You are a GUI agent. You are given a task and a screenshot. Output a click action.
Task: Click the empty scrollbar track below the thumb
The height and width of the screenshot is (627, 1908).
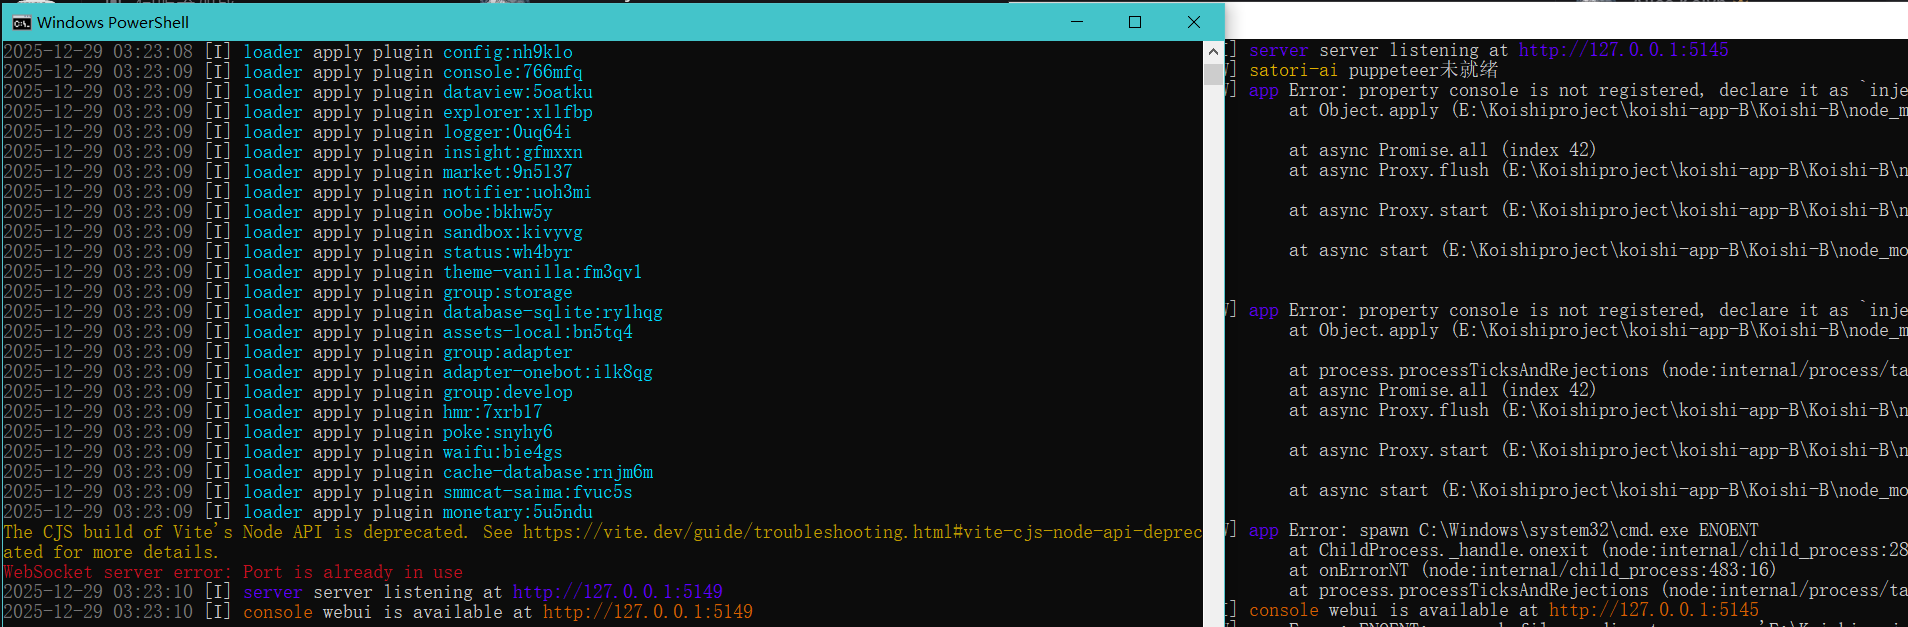click(x=1213, y=350)
